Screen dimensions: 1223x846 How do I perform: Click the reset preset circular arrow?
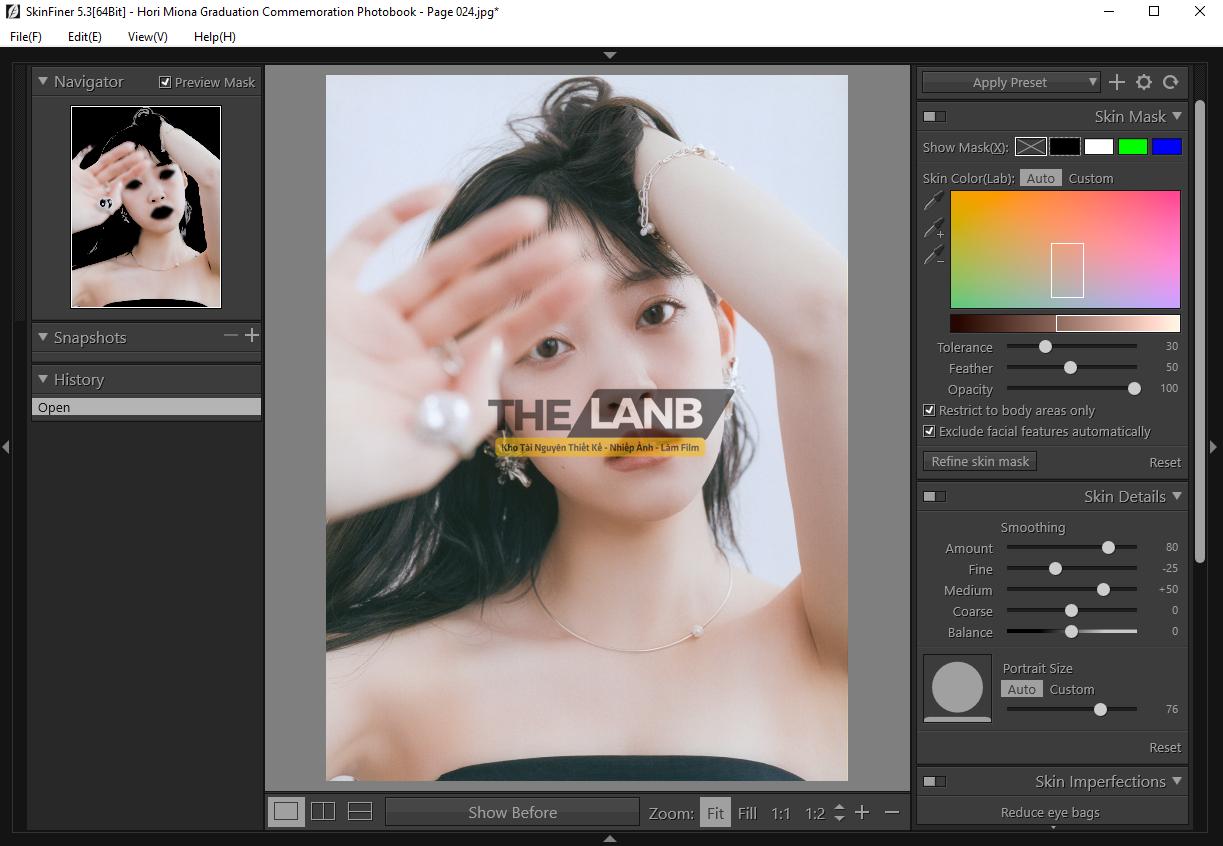pyautogui.click(x=1171, y=82)
